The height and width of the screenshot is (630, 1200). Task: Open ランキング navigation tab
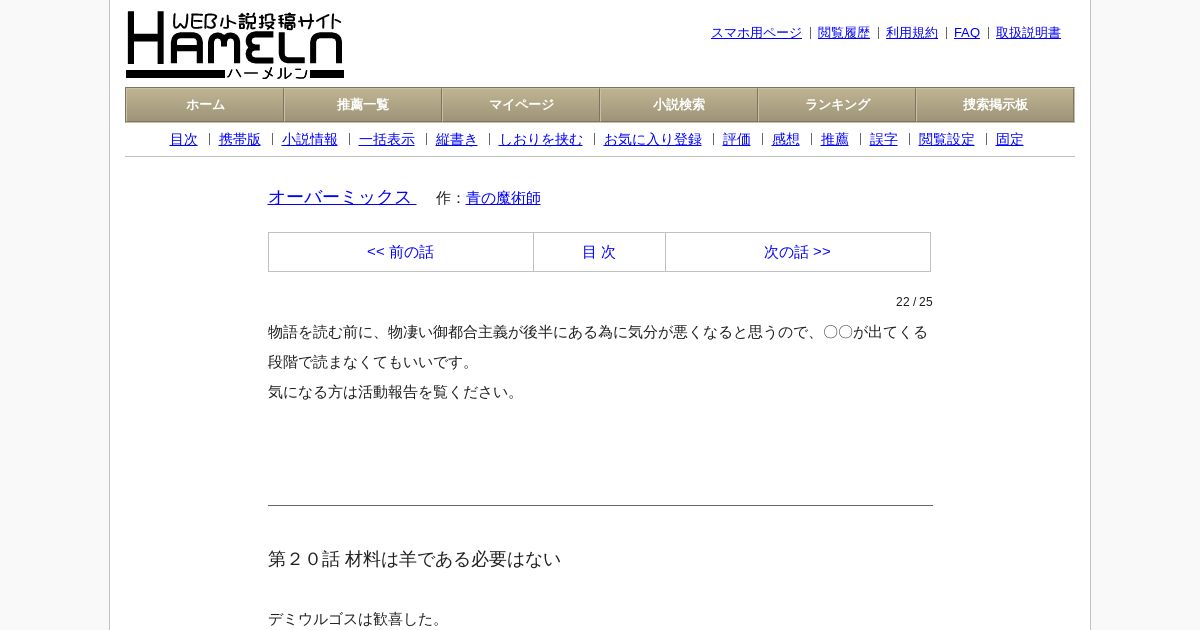click(x=837, y=105)
